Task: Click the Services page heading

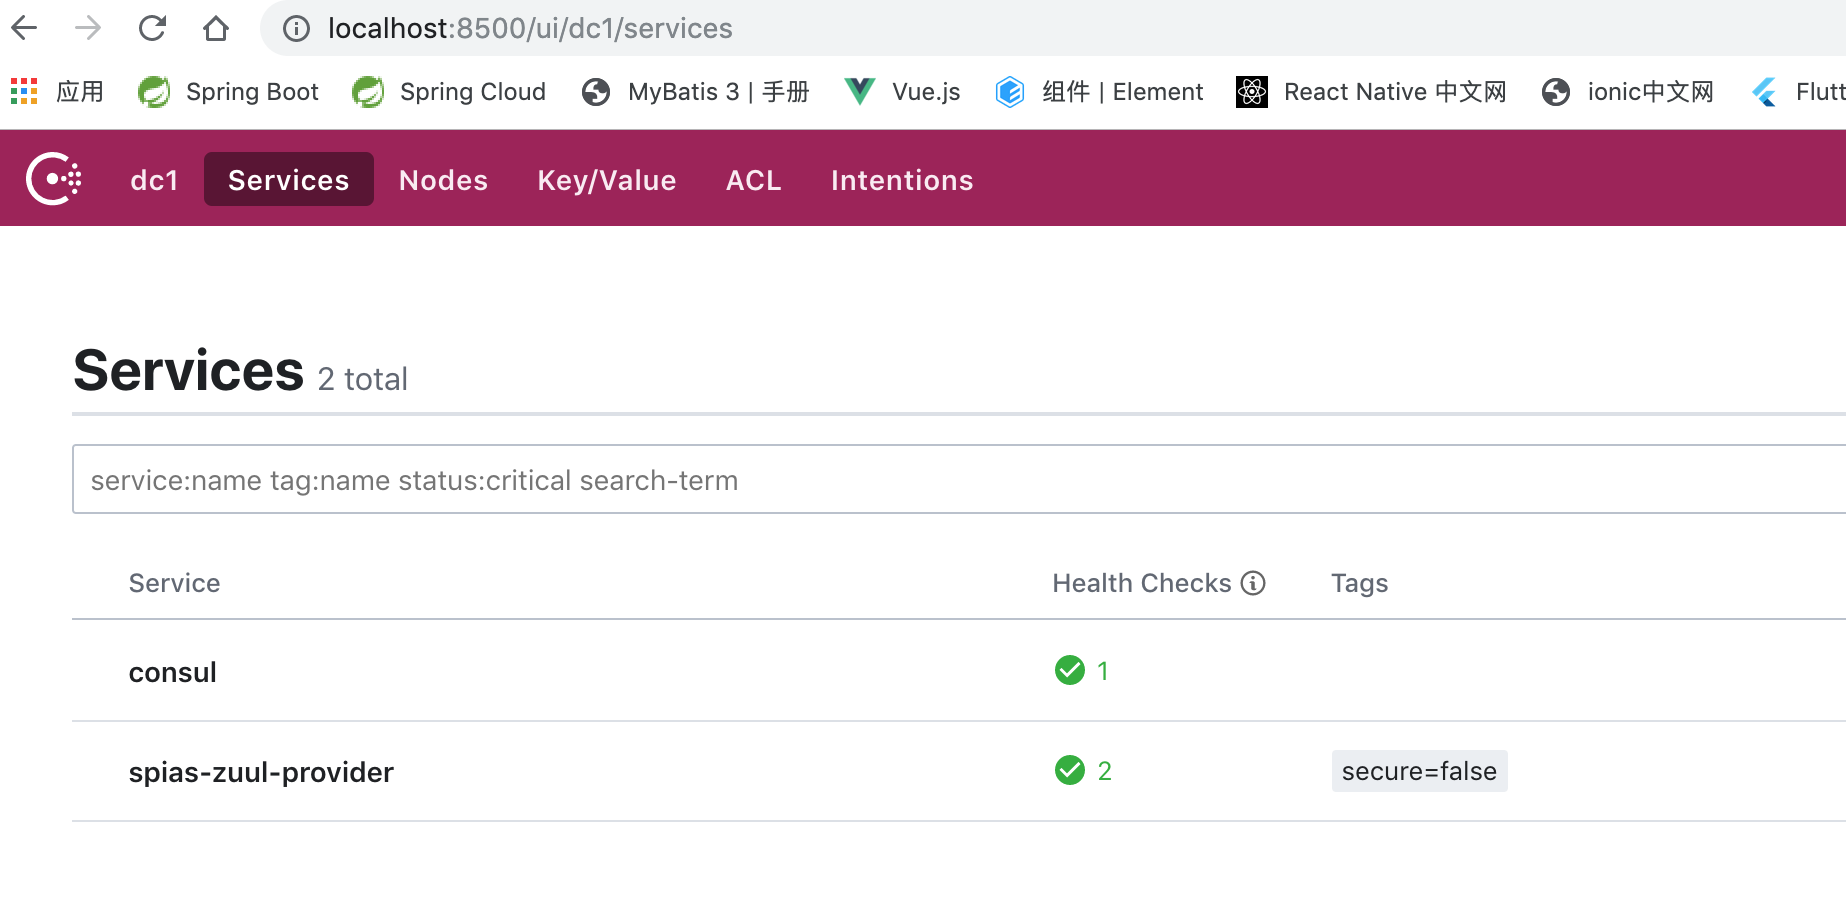Action: click(x=189, y=371)
